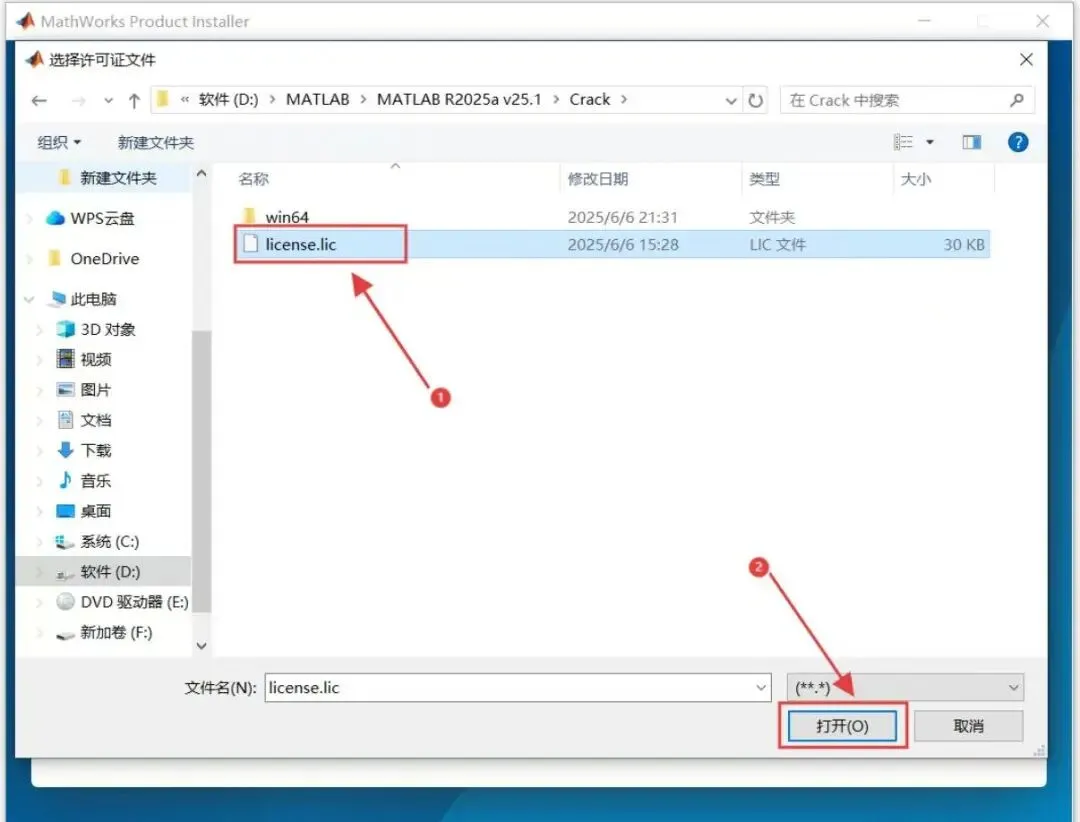This screenshot has width=1080, height=822.
Task: Open the file name combo box dropdown
Action: [x=760, y=688]
